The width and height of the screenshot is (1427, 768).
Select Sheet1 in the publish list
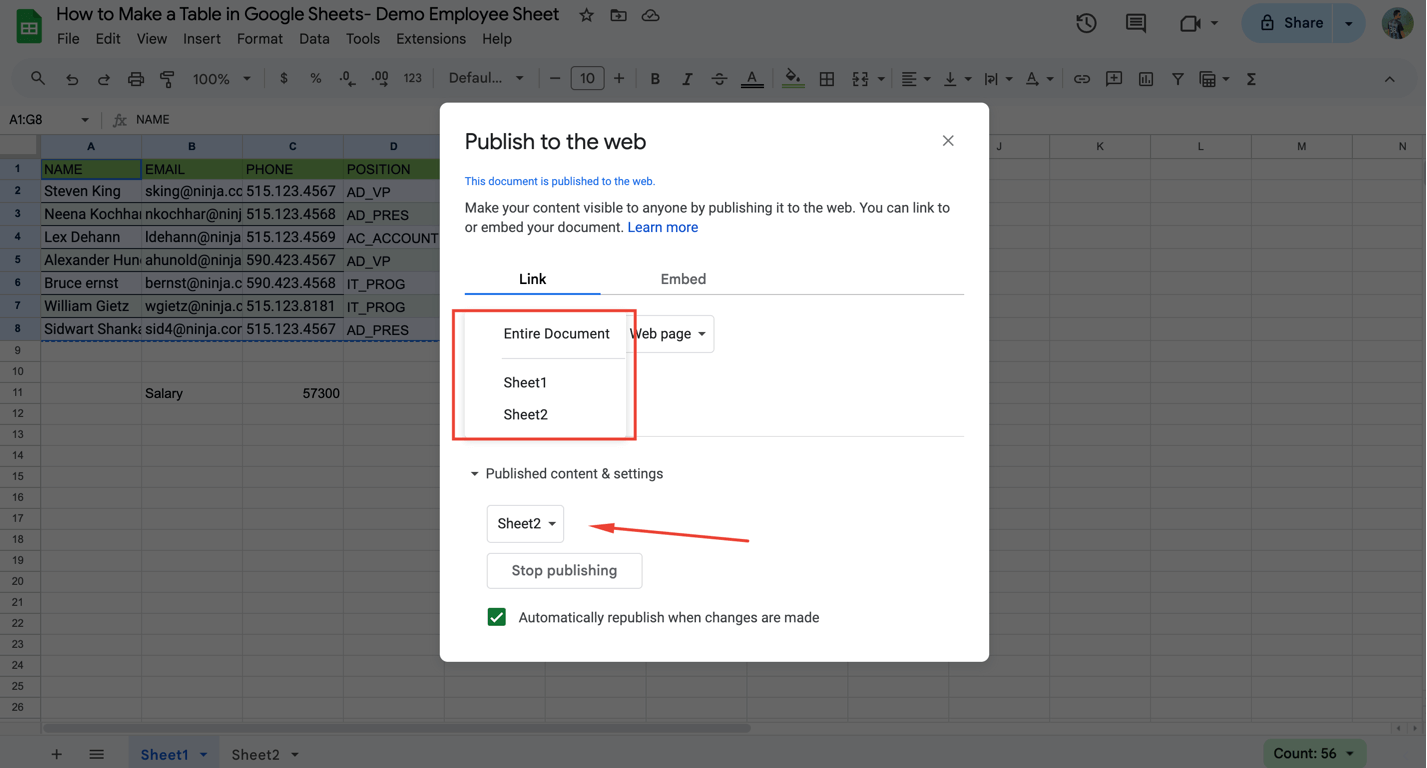(525, 383)
